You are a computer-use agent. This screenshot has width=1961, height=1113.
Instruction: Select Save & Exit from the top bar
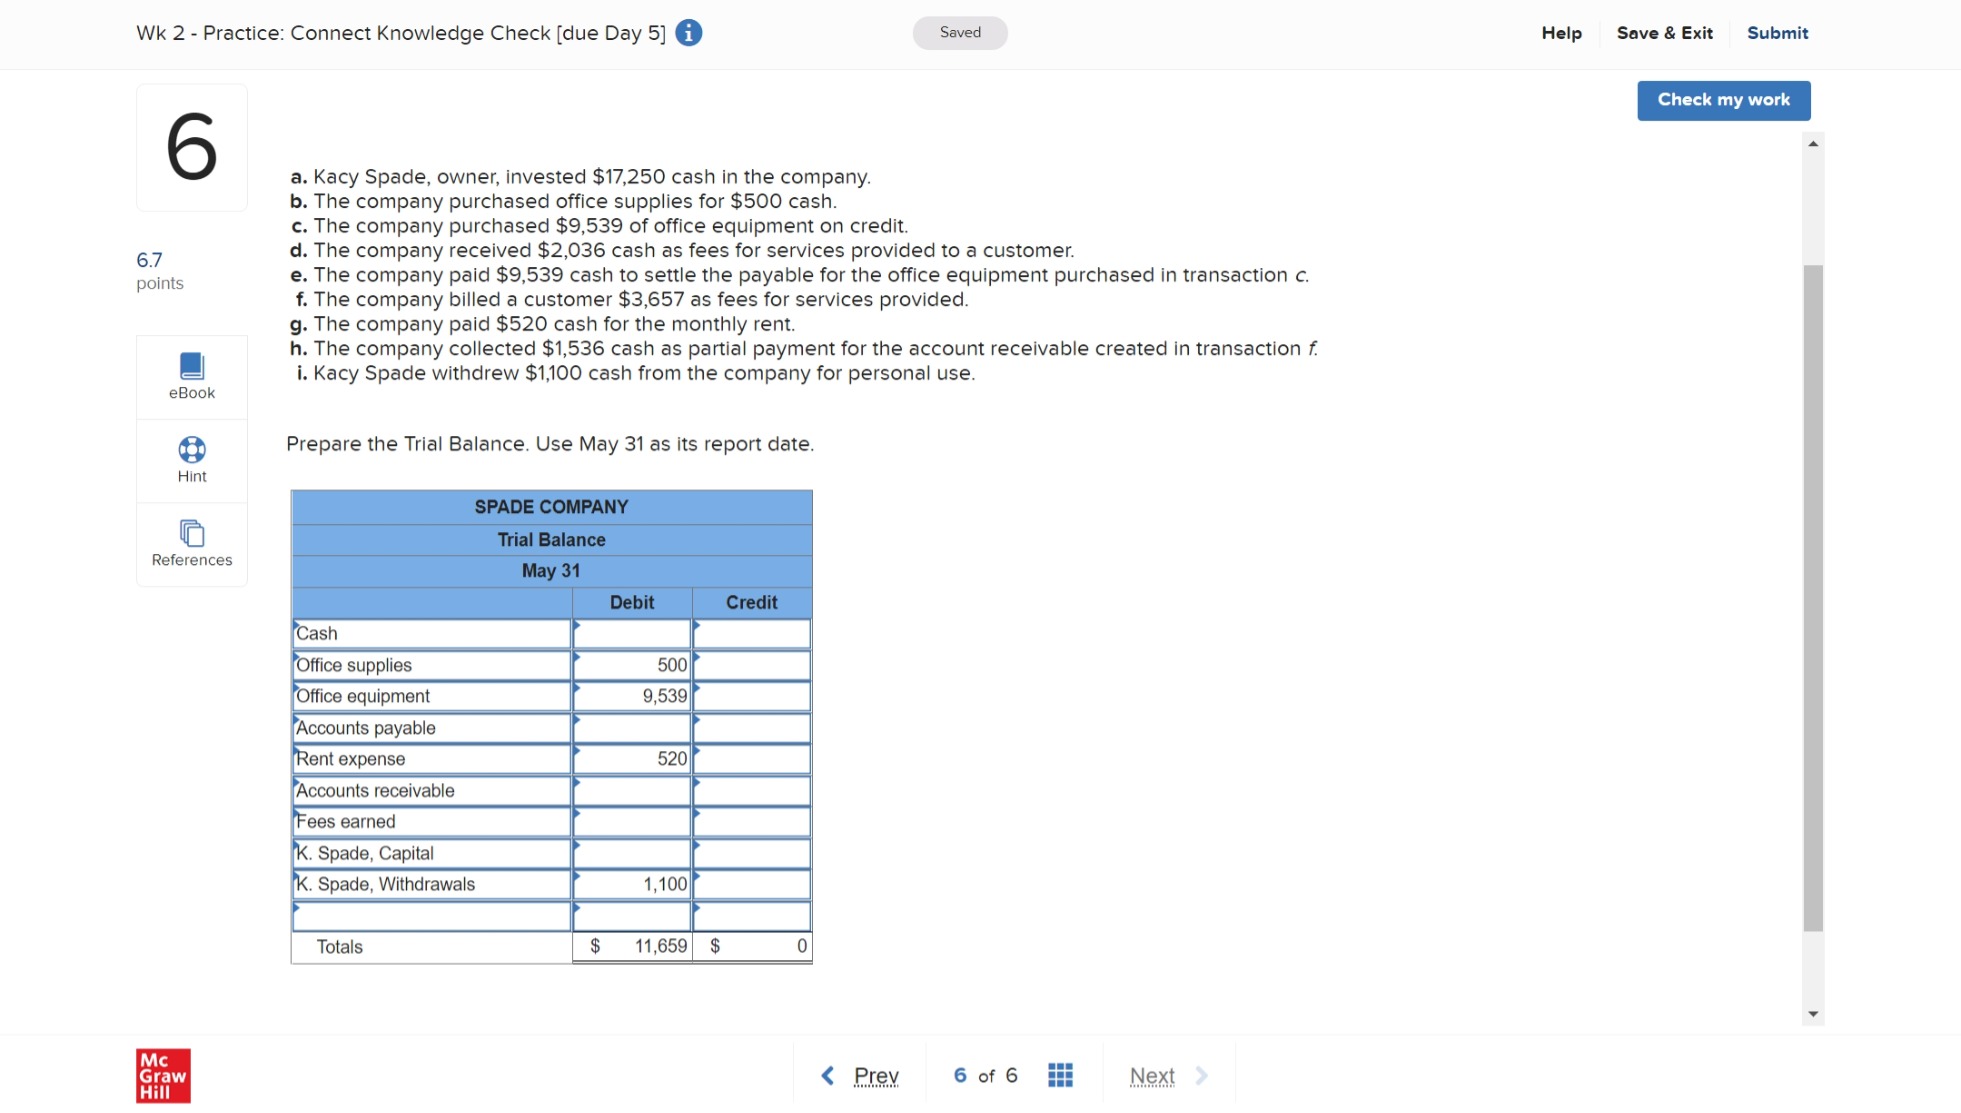1664,32
